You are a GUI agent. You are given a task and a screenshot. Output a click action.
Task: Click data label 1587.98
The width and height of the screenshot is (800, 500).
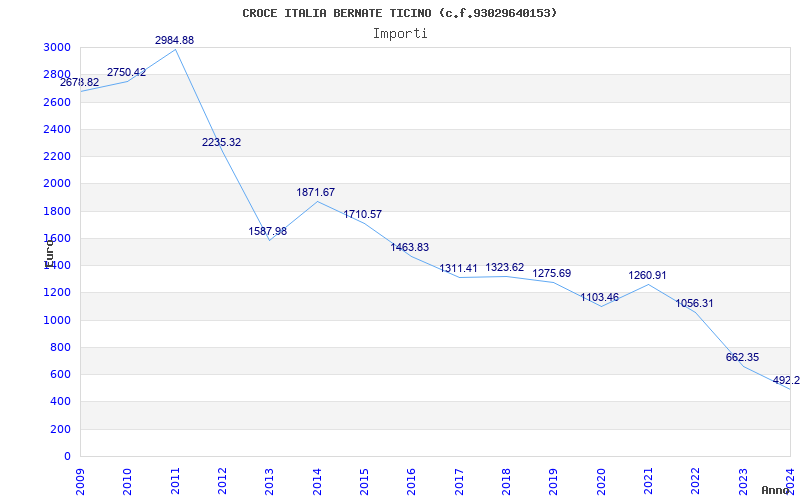[x=268, y=231]
